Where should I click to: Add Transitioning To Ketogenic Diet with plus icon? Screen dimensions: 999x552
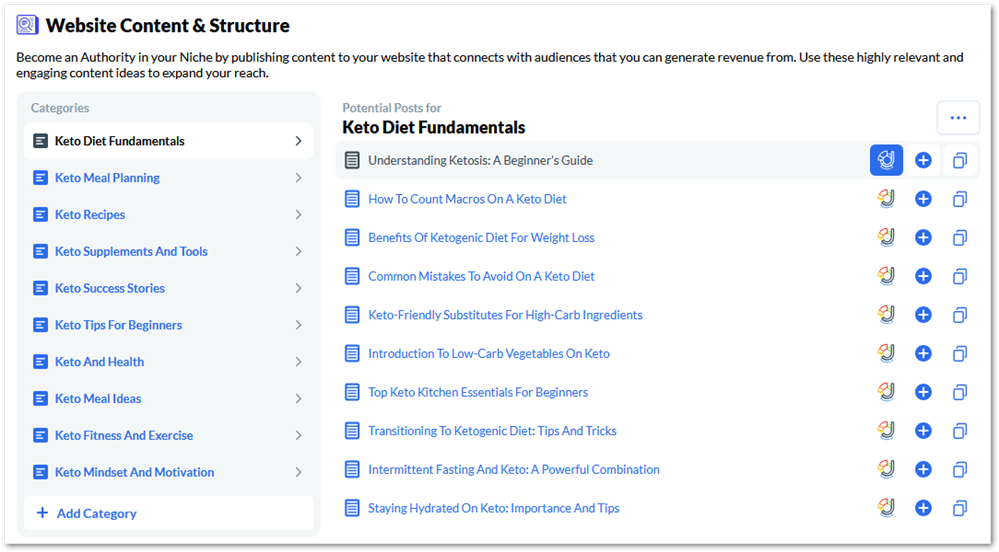tap(923, 431)
